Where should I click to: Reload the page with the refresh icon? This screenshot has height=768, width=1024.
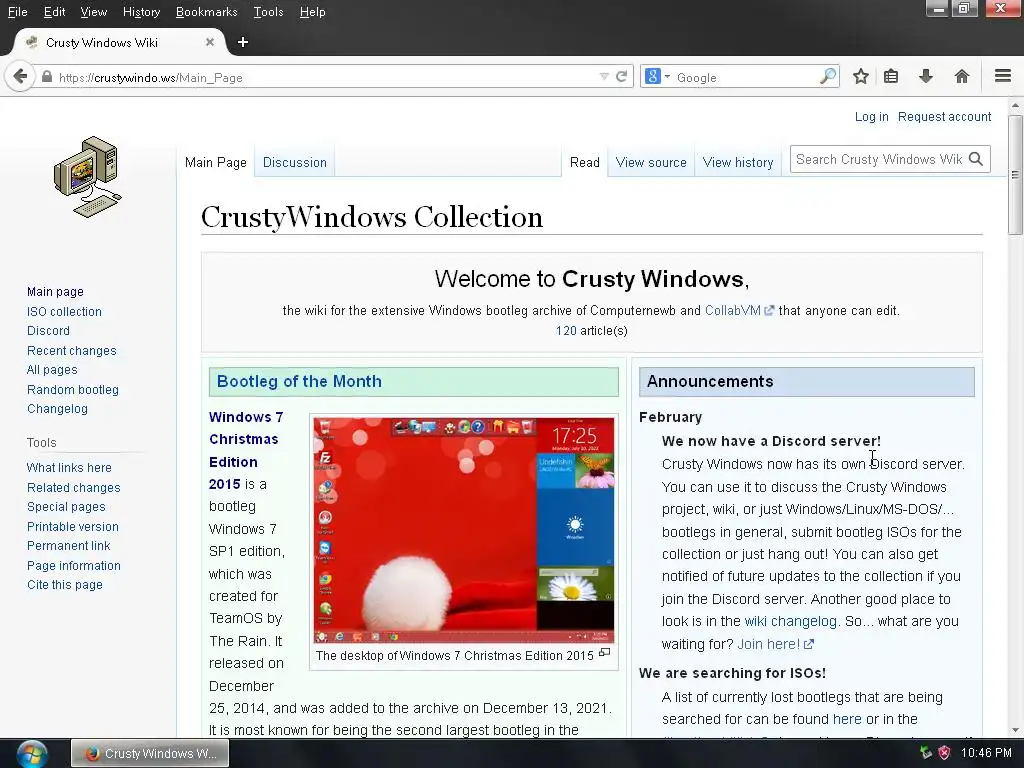click(x=622, y=77)
